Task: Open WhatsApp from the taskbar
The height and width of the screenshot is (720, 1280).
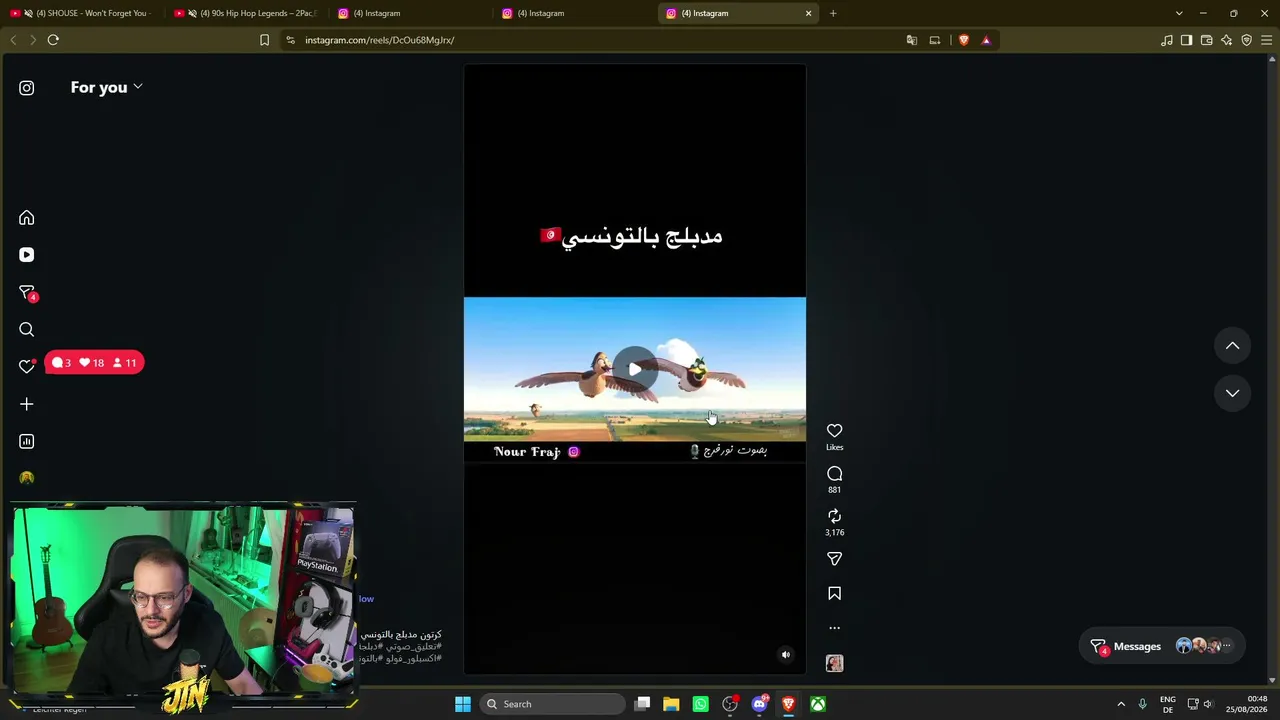Action: [700, 704]
